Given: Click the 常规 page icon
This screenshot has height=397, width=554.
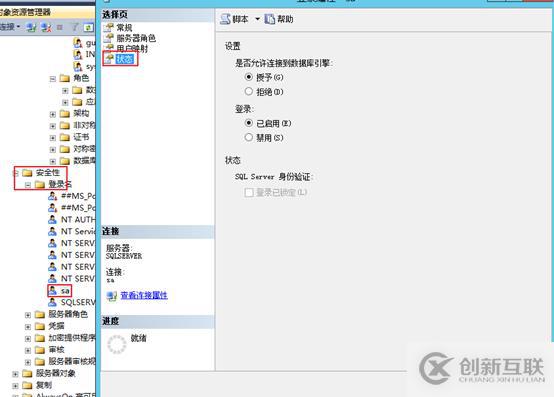Looking at the screenshot, I should click(109, 27).
